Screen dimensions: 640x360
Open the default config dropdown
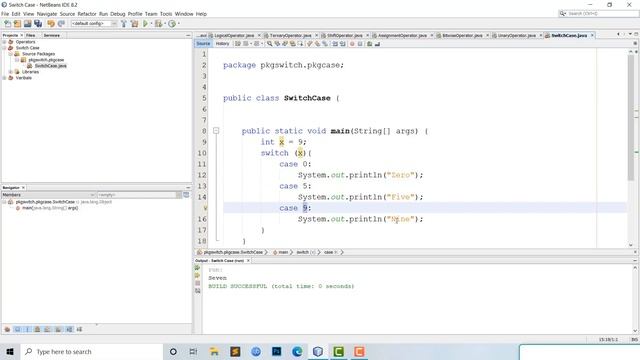click(x=94, y=24)
